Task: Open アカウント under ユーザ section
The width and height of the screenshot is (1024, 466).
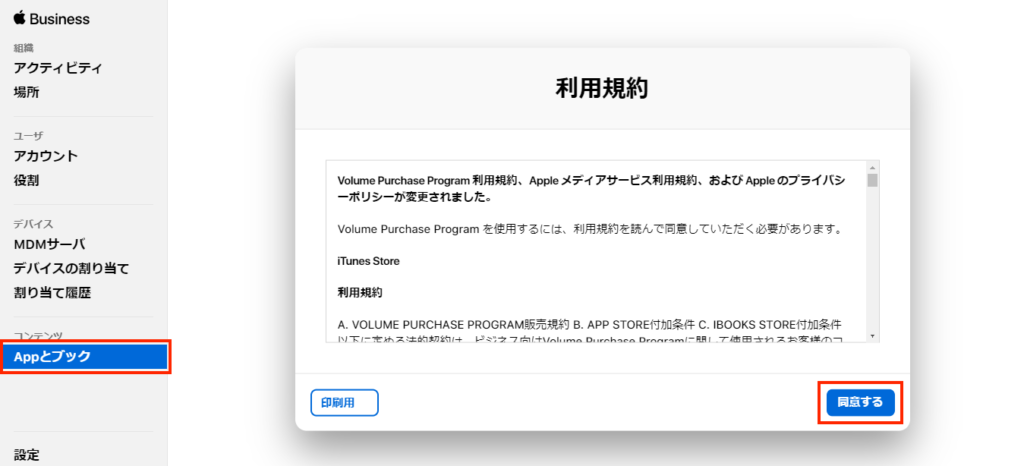Action: click(x=45, y=156)
